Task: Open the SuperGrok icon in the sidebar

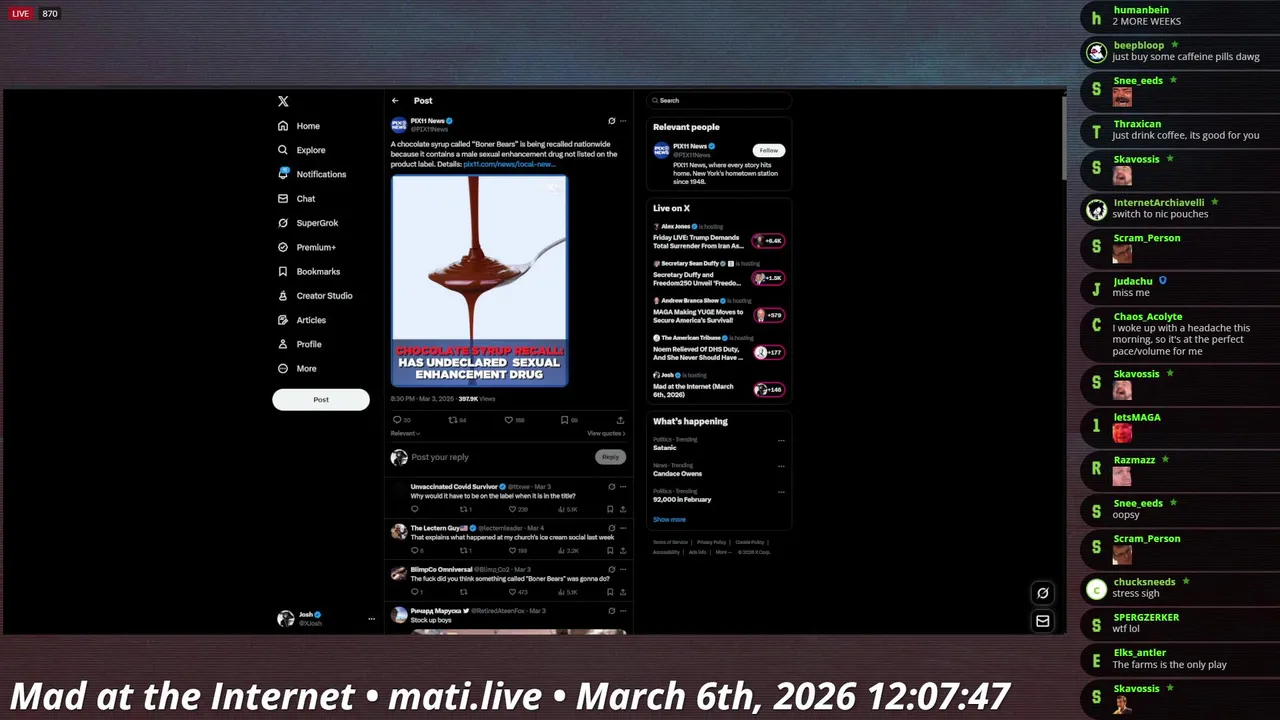Action: click(x=283, y=223)
